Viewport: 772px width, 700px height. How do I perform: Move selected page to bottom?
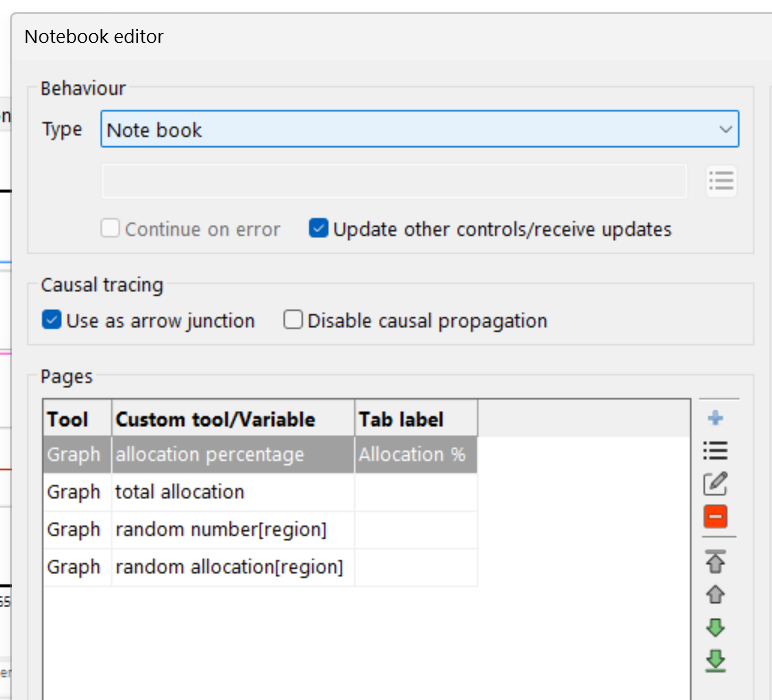pos(715,661)
